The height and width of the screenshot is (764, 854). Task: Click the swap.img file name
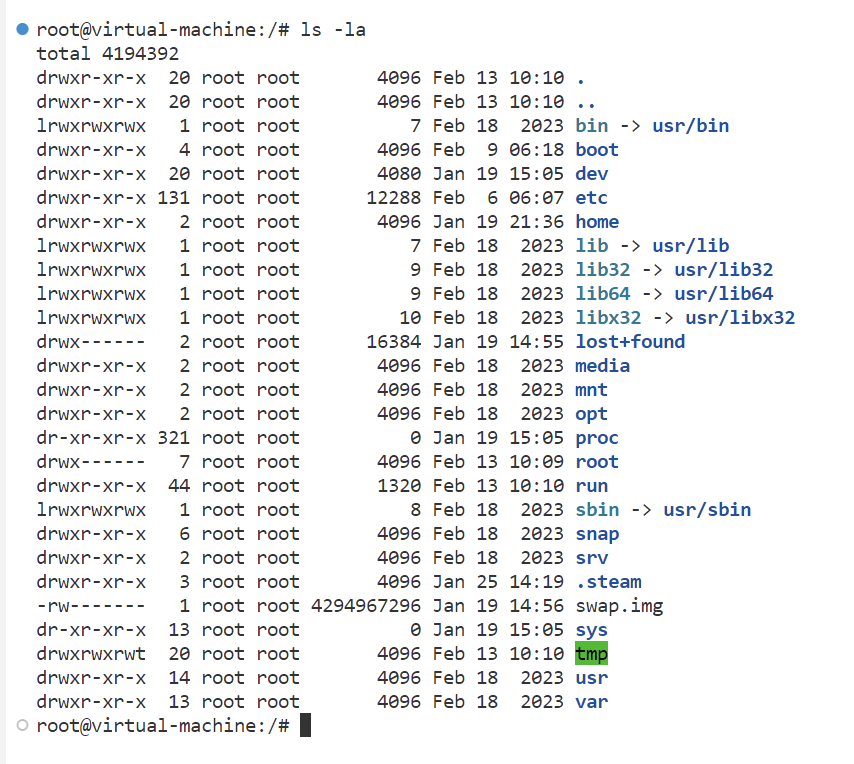619,606
